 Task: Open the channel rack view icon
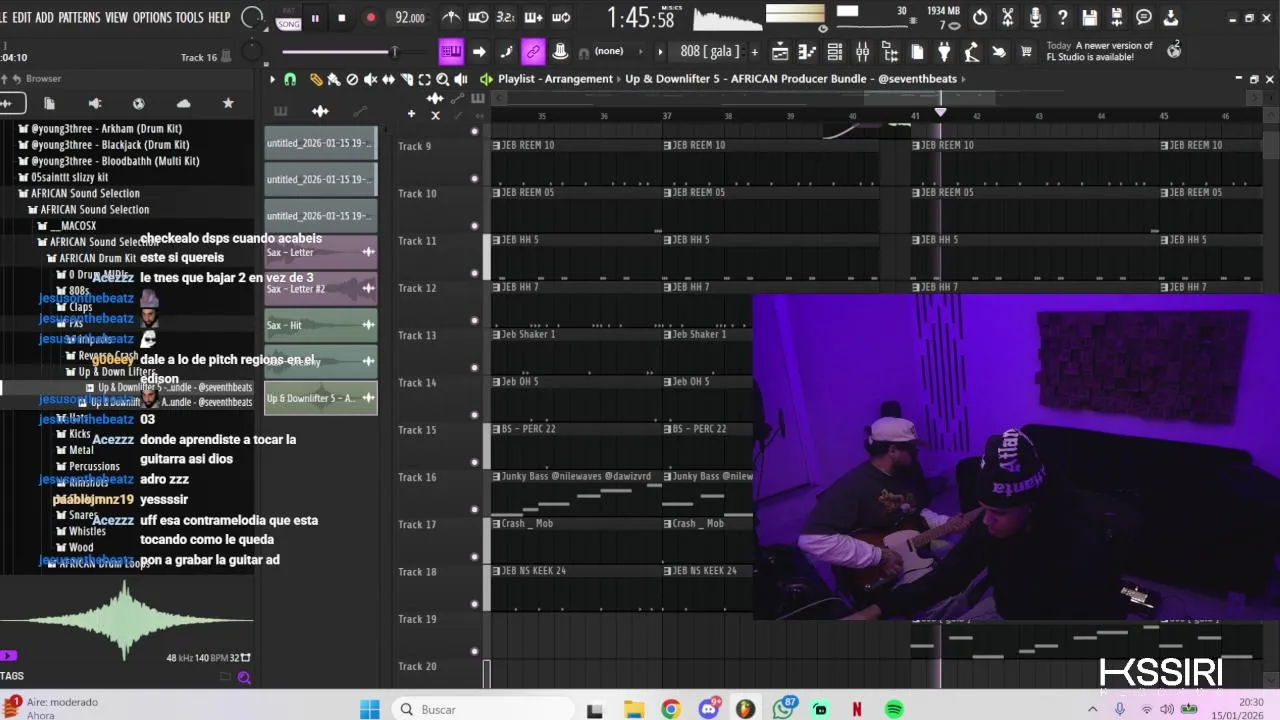pos(835,52)
